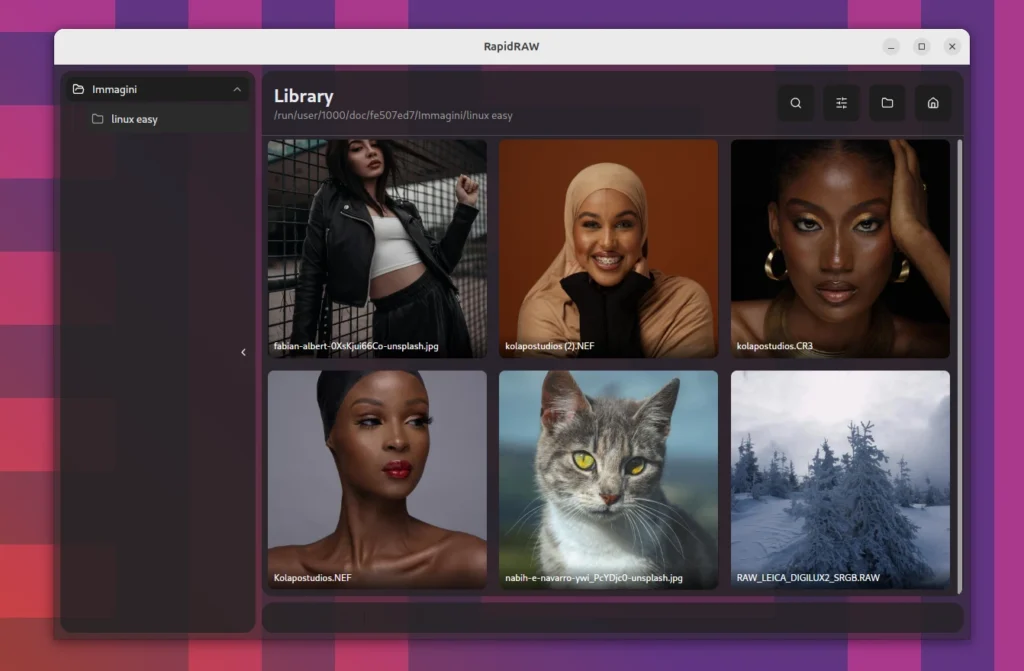Open the kolapostudios.CR3 image
Screen dimensions: 1024x671
coord(840,248)
